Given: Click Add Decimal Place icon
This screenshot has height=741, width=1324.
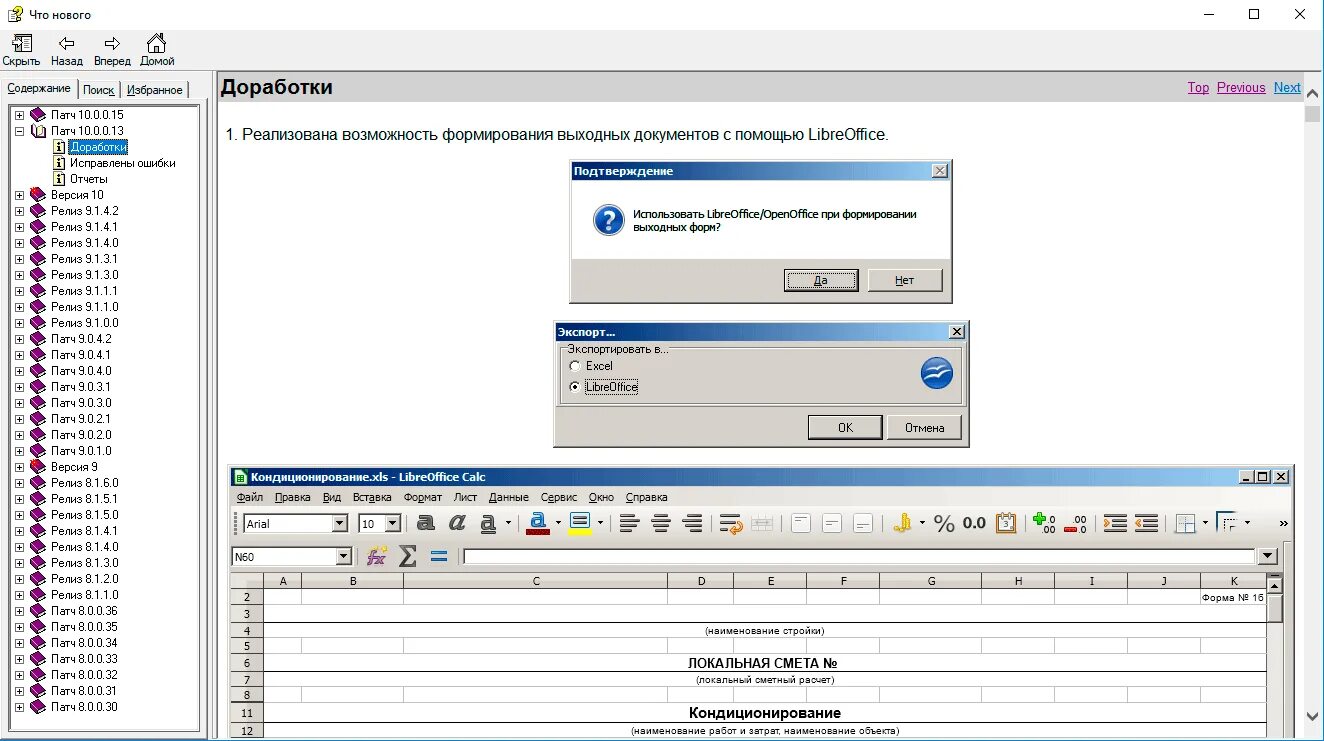Looking at the screenshot, I should coord(1044,523).
